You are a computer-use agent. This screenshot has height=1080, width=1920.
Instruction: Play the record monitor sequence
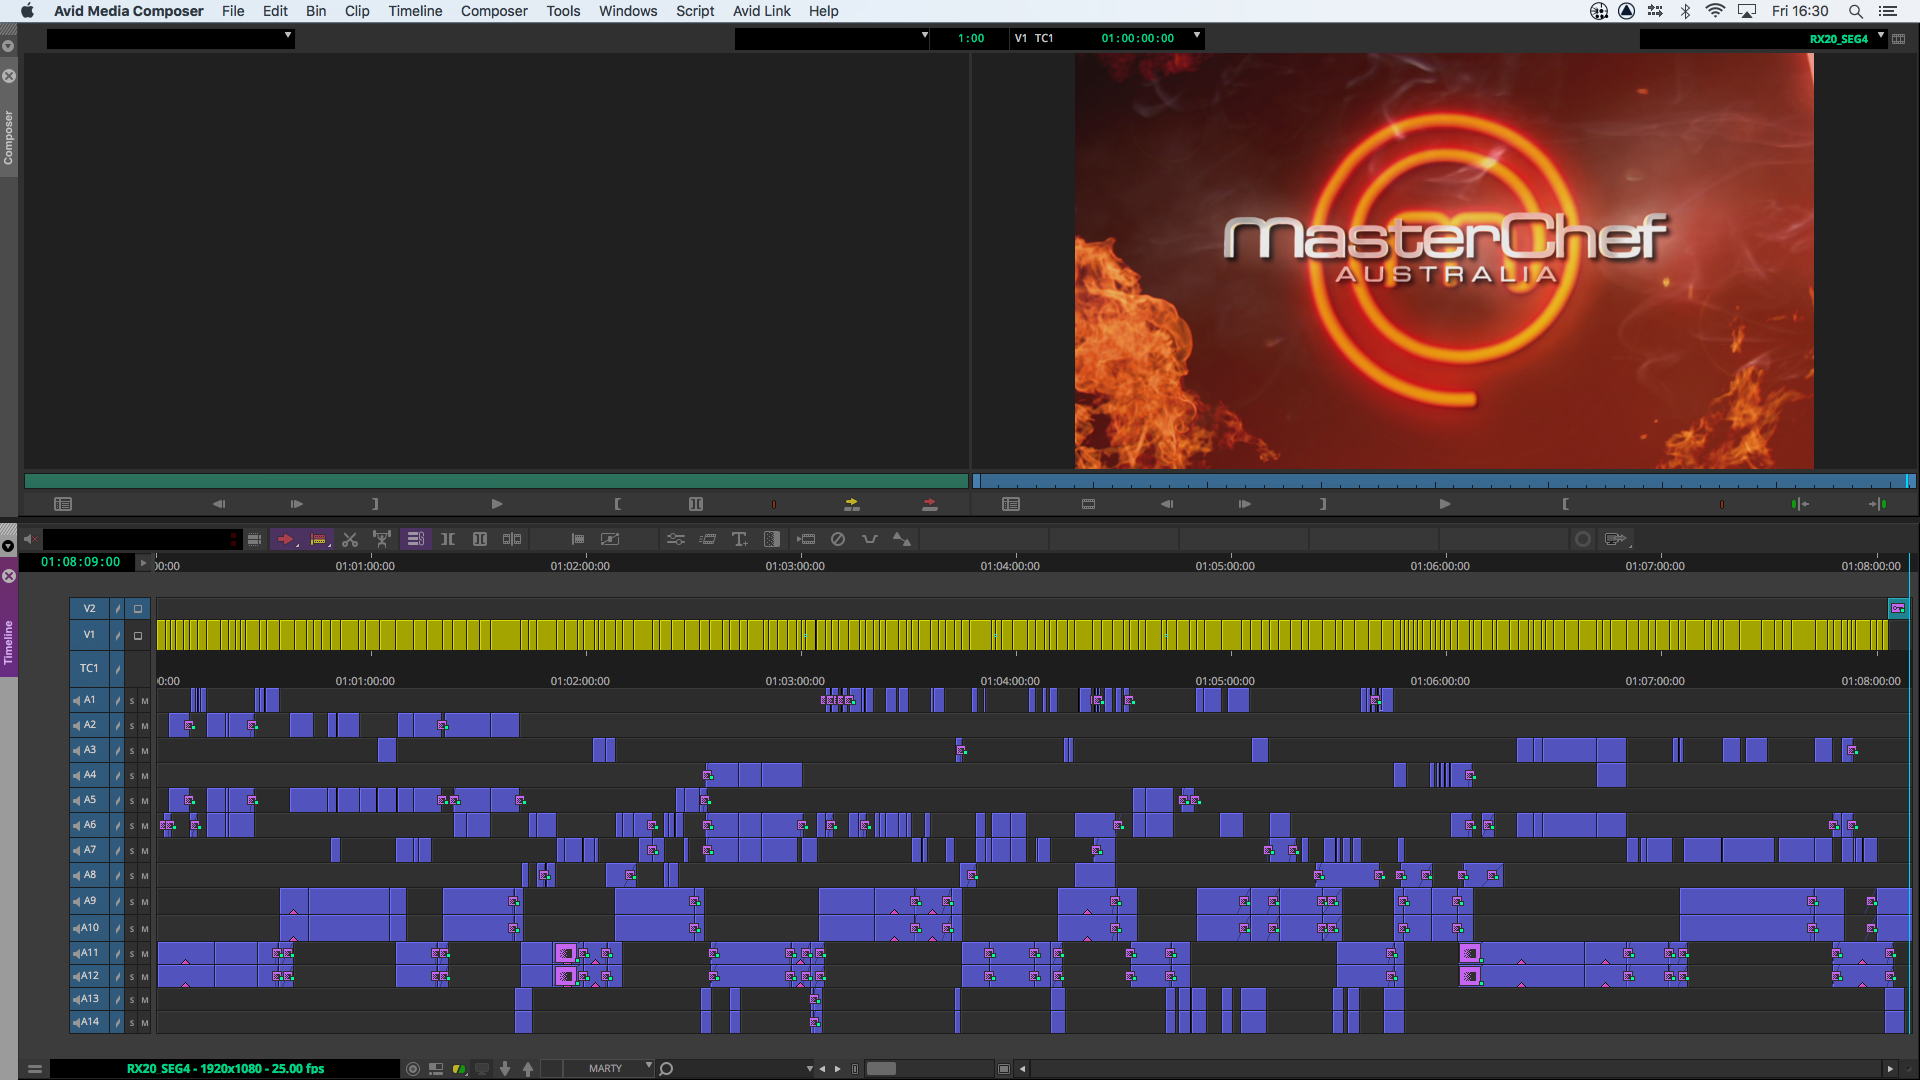pyautogui.click(x=1445, y=504)
